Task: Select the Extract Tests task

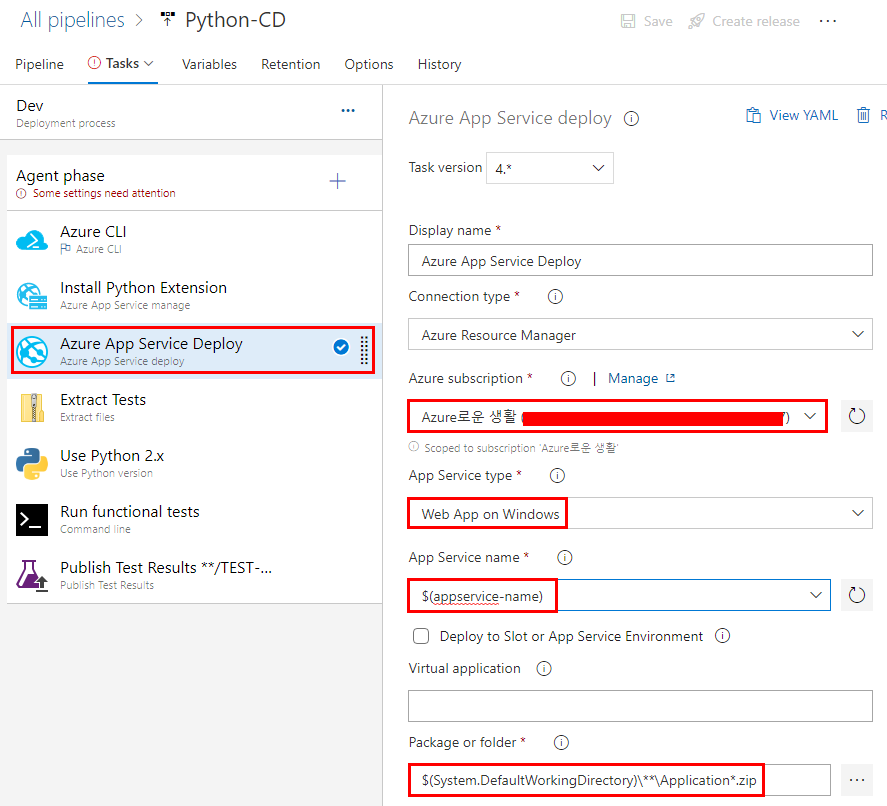Action: tap(195, 407)
